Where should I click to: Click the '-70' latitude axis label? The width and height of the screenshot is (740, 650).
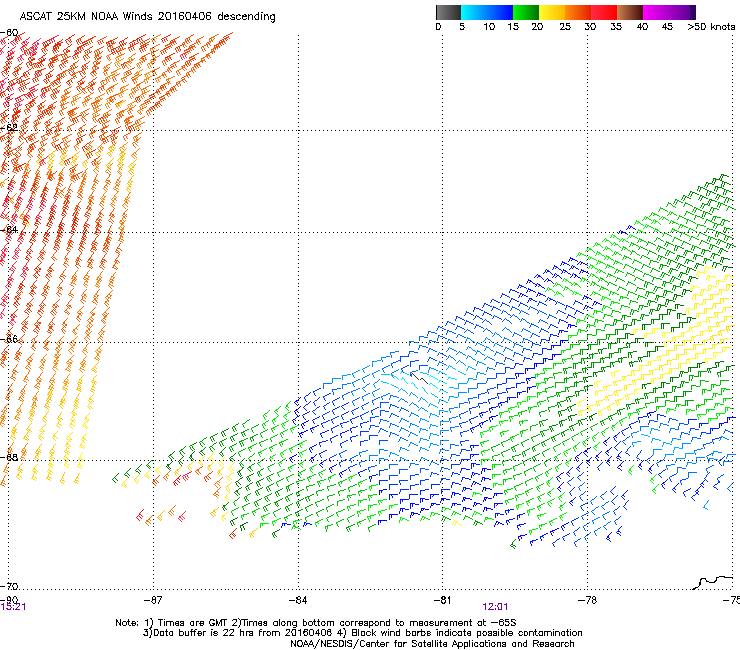pyautogui.click(x=9, y=586)
